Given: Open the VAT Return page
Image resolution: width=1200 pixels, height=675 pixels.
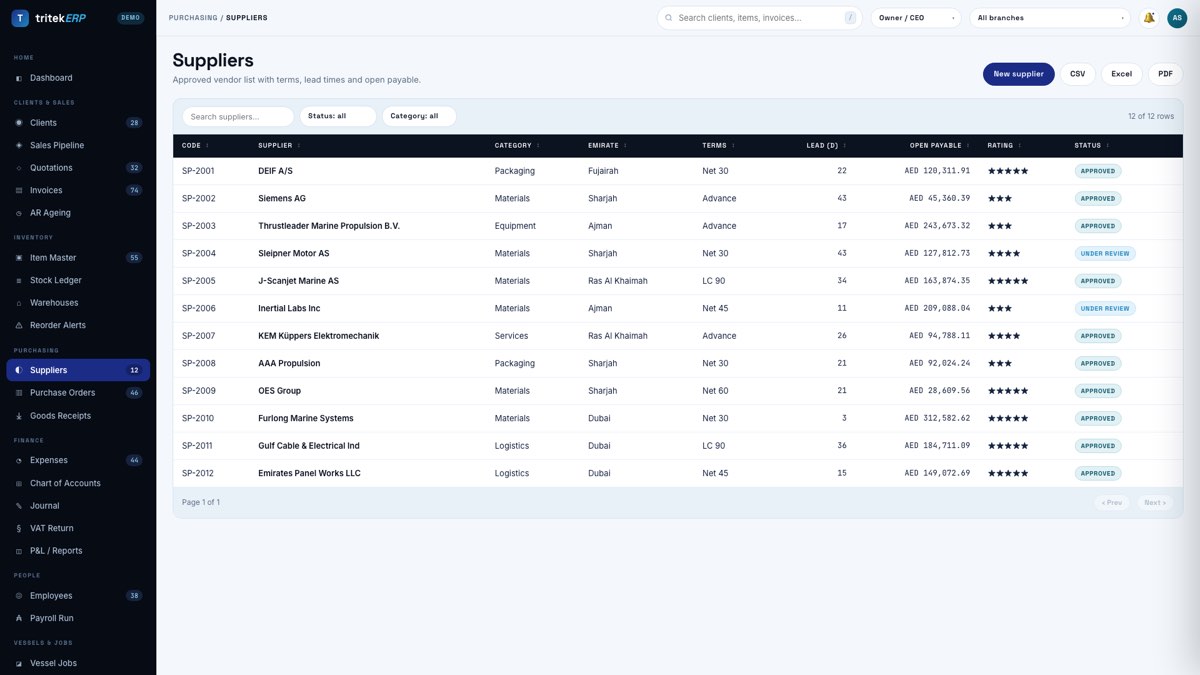Looking at the screenshot, I should (x=78, y=528).
